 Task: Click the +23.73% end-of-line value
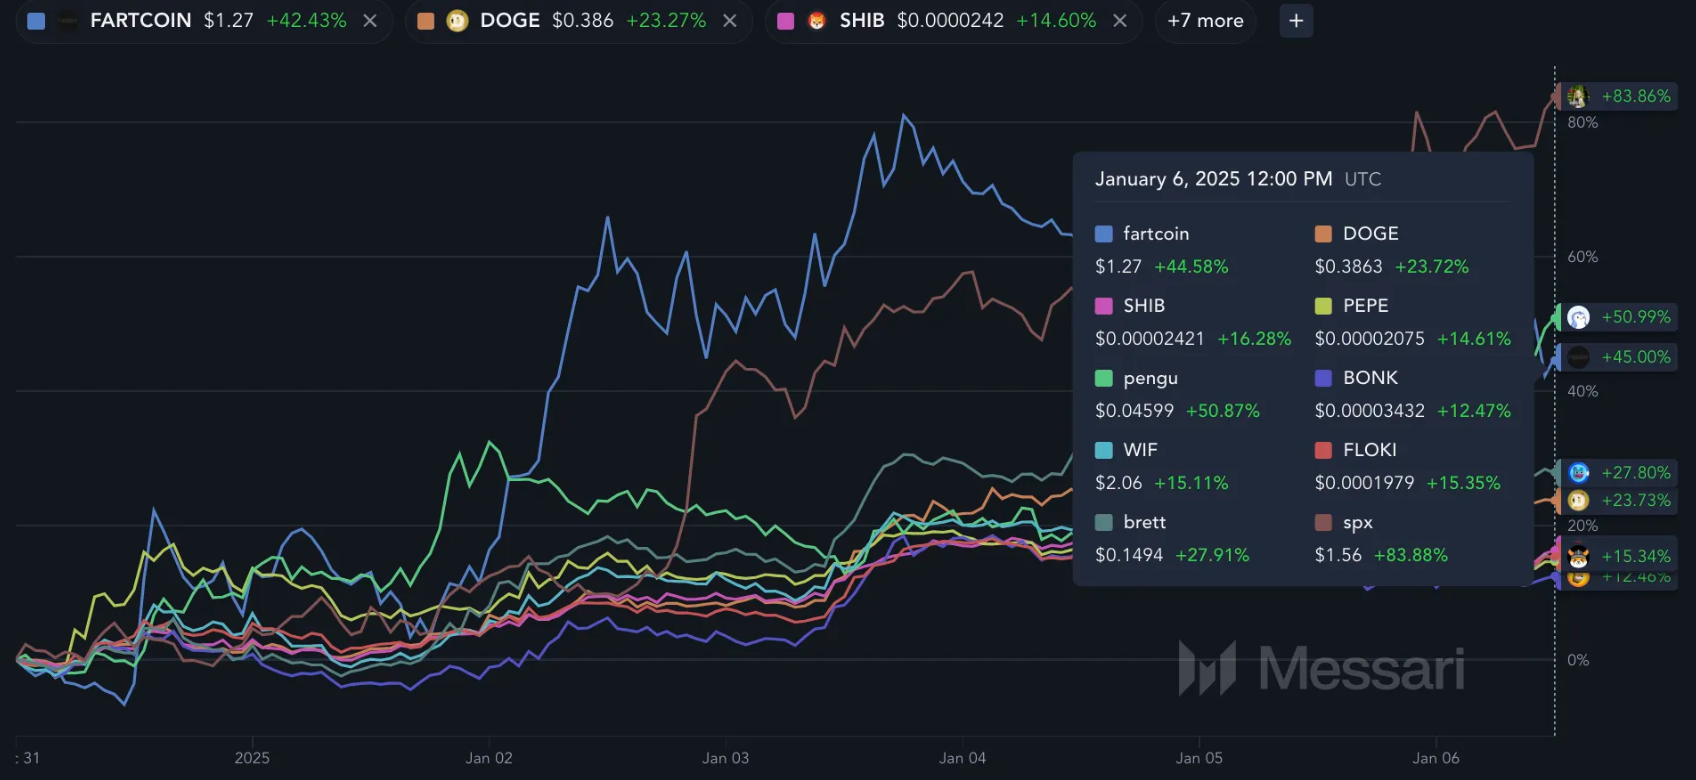[x=1636, y=500]
